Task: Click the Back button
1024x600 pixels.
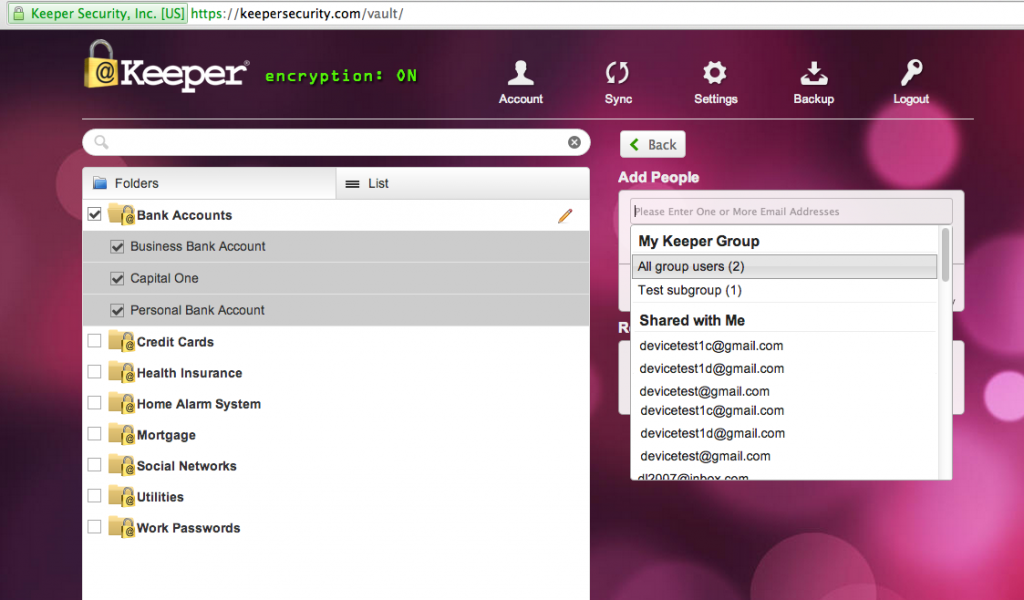Action: 652,145
